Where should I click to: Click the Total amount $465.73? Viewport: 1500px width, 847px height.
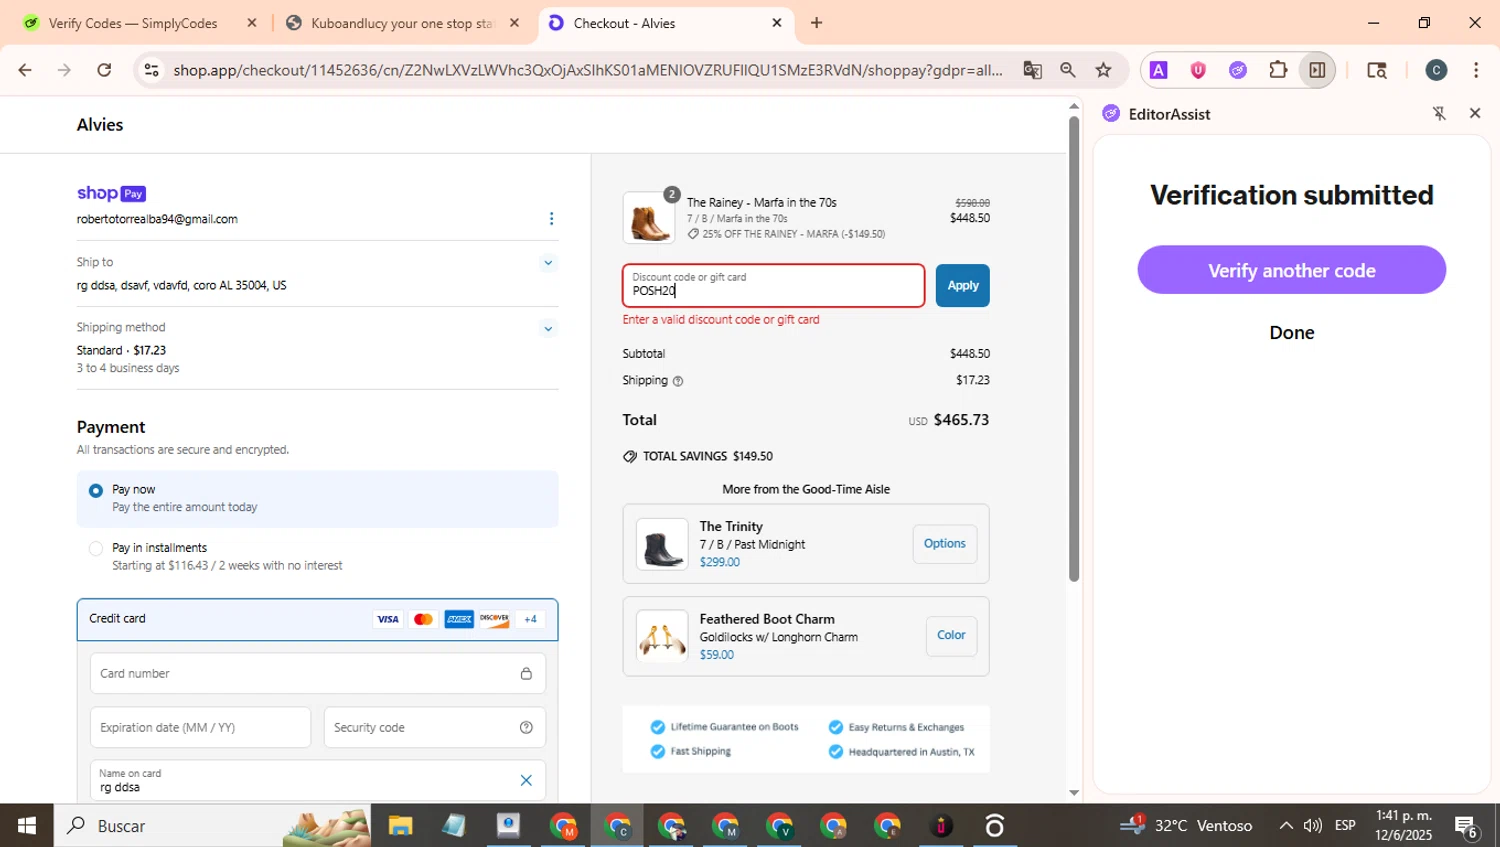coord(961,421)
